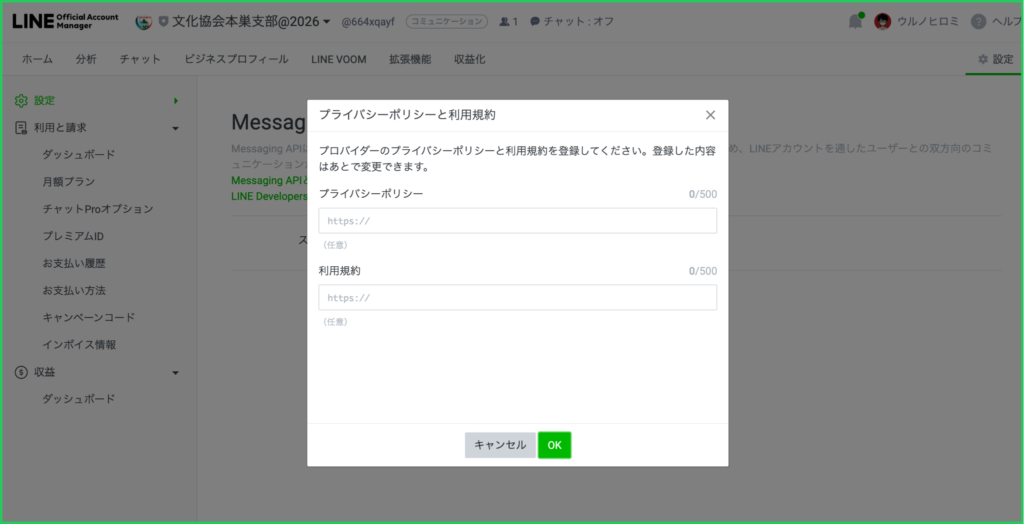Open the 収益化 tab
Image resolution: width=1024 pixels, height=524 pixels.
[470, 59]
